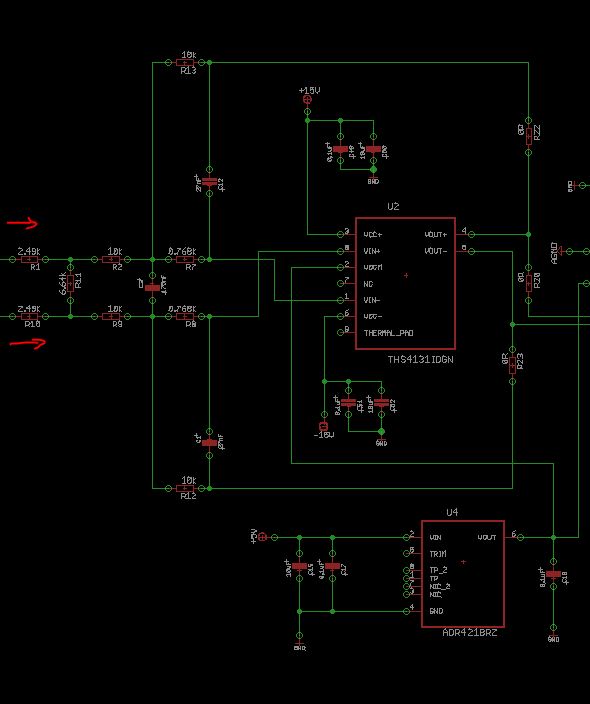Select resistor R1 symbol
Screen dimensions: 590x704
[29, 260]
